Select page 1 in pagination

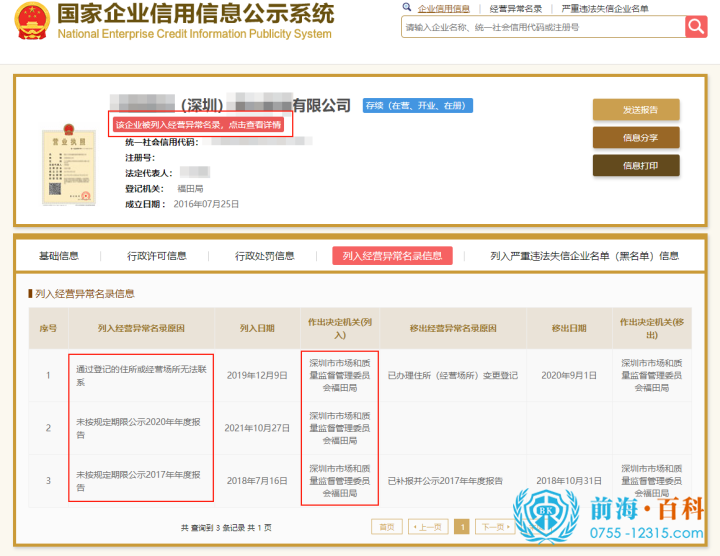point(462,527)
